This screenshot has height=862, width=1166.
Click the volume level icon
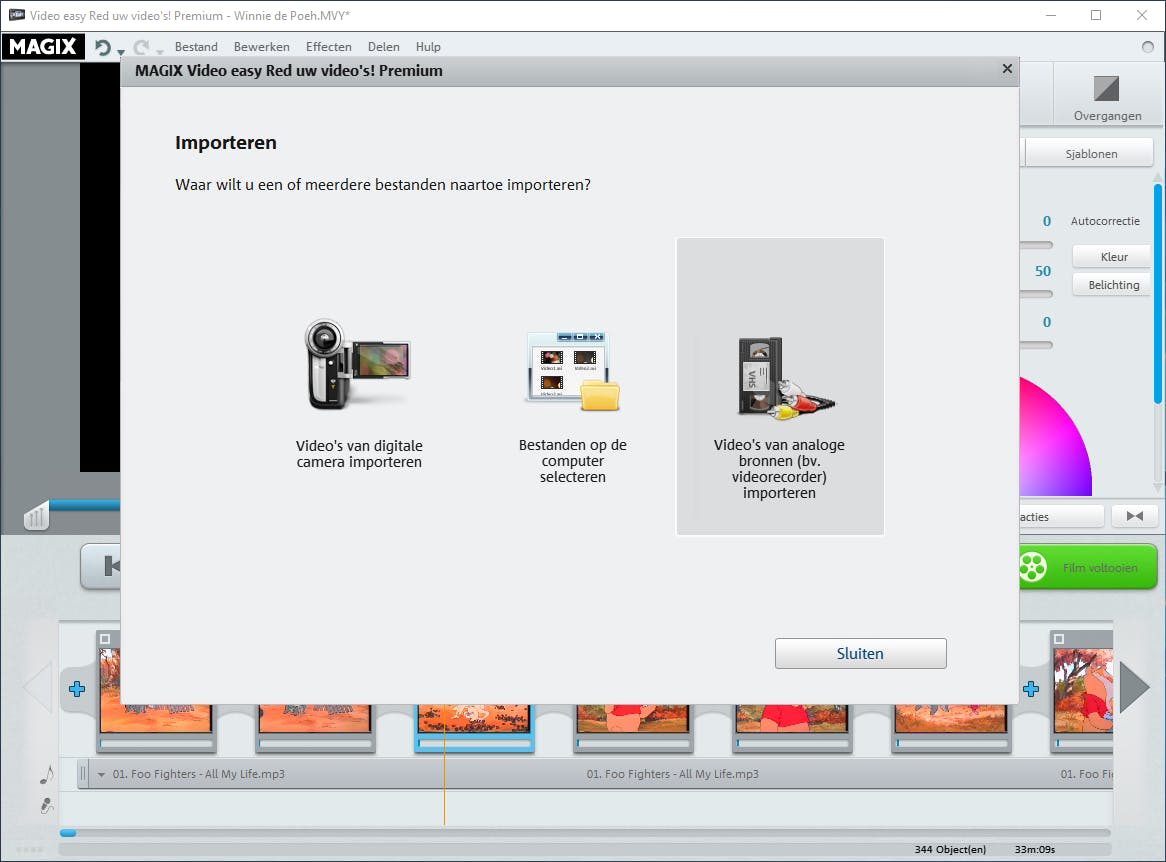tap(36, 515)
